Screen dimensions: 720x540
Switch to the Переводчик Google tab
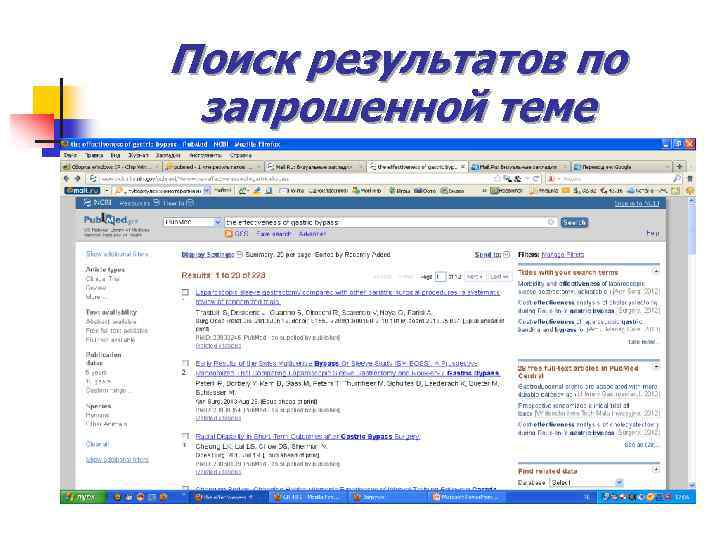click(621, 167)
